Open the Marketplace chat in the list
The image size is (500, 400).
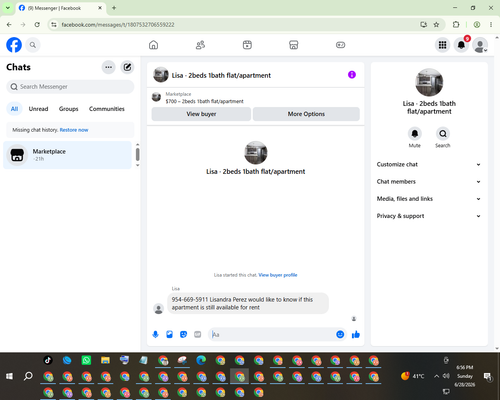coord(67,155)
